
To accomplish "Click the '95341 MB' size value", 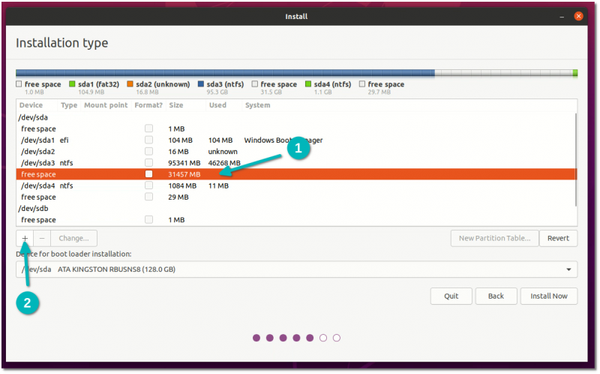I will pos(184,163).
